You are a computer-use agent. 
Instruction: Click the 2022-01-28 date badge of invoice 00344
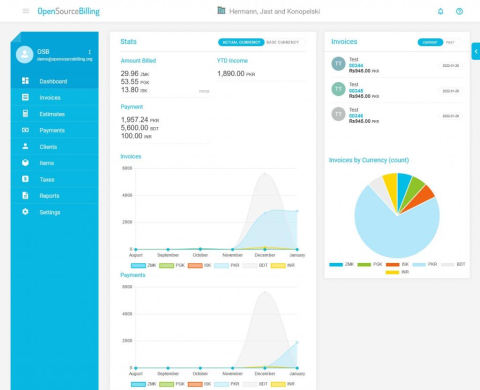click(x=451, y=66)
